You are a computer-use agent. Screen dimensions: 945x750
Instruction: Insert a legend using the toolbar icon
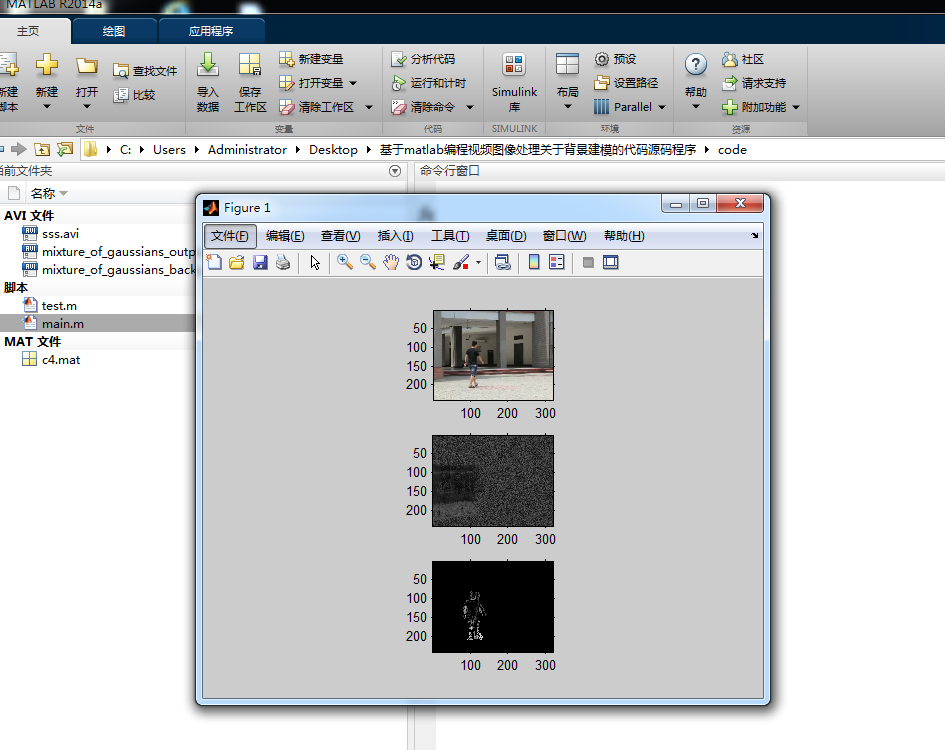tap(557, 262)
